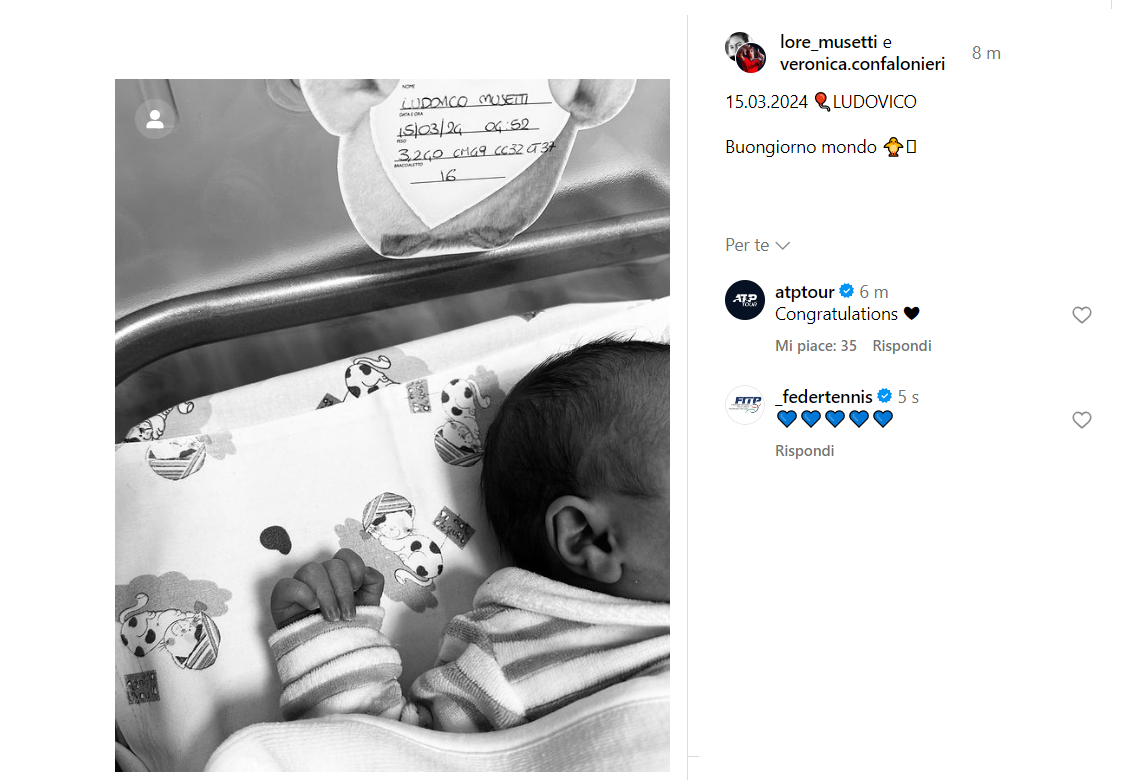This screenshot has width=1144, height=780.
Task: Expand the "Per te" comment sort dropdown
Action: pyautogui.click(x=757, y=245)
